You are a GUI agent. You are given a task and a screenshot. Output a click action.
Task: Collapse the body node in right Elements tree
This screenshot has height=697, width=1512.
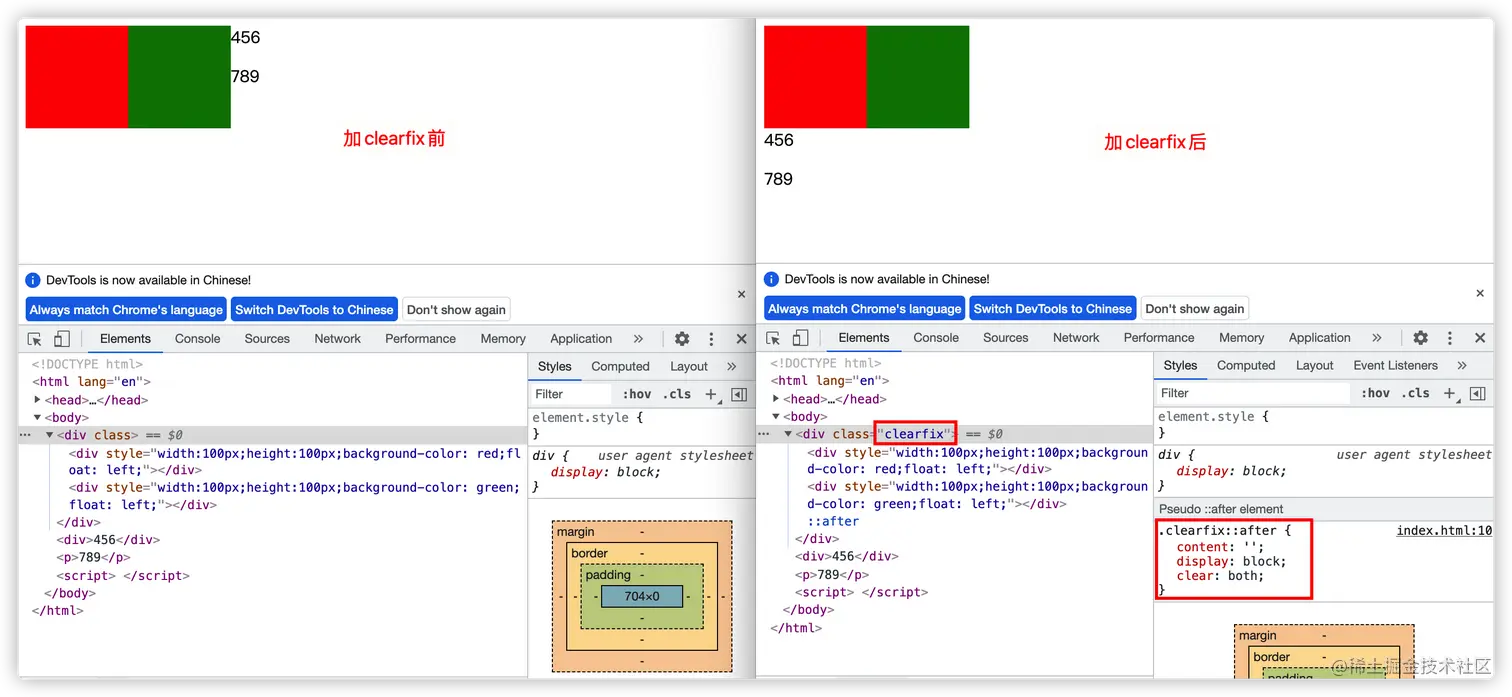click(x=777, y=417)
